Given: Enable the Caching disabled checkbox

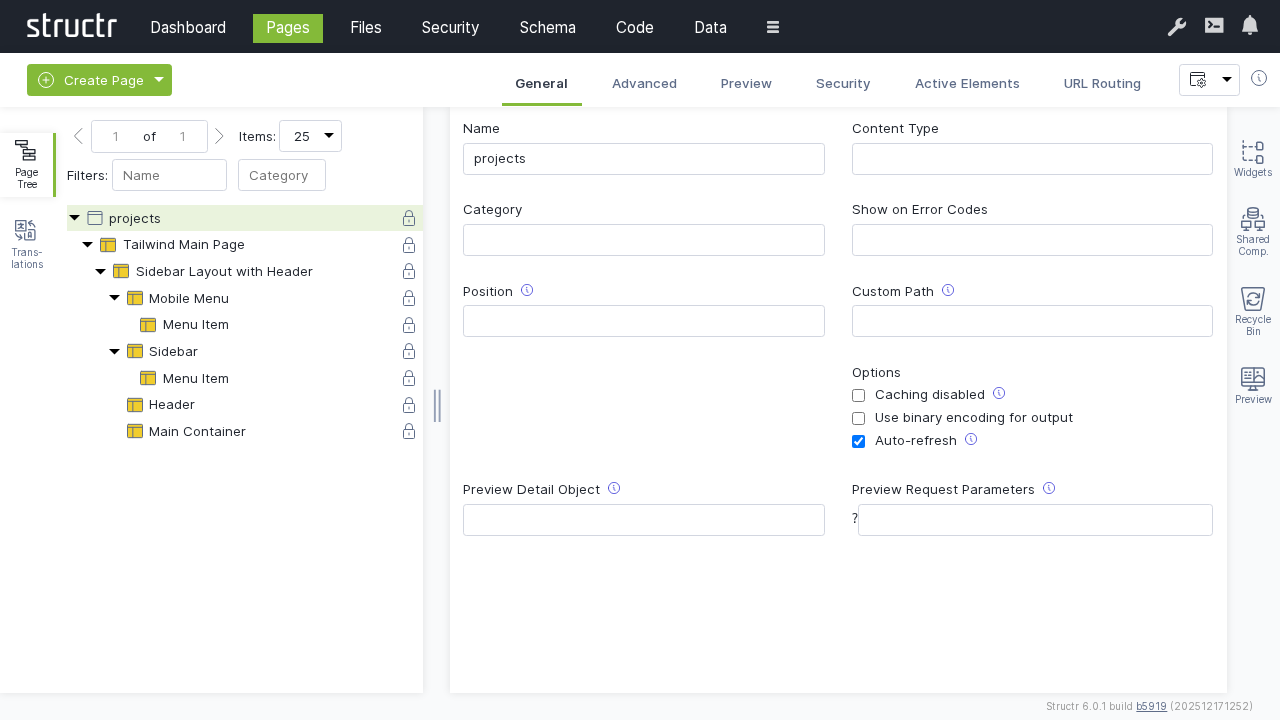Looking at the screenshot, I should 858,396.
